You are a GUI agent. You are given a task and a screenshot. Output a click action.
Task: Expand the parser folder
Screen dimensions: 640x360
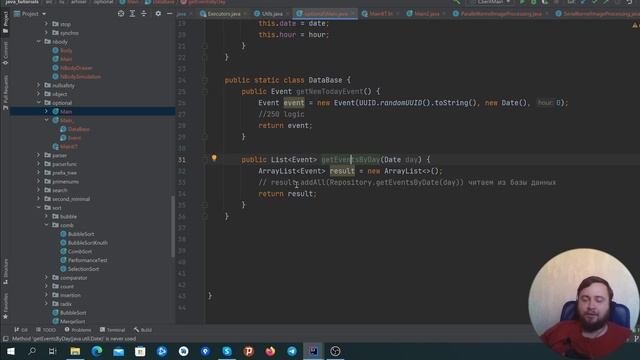pyautogui.click(x=39, y=155)
